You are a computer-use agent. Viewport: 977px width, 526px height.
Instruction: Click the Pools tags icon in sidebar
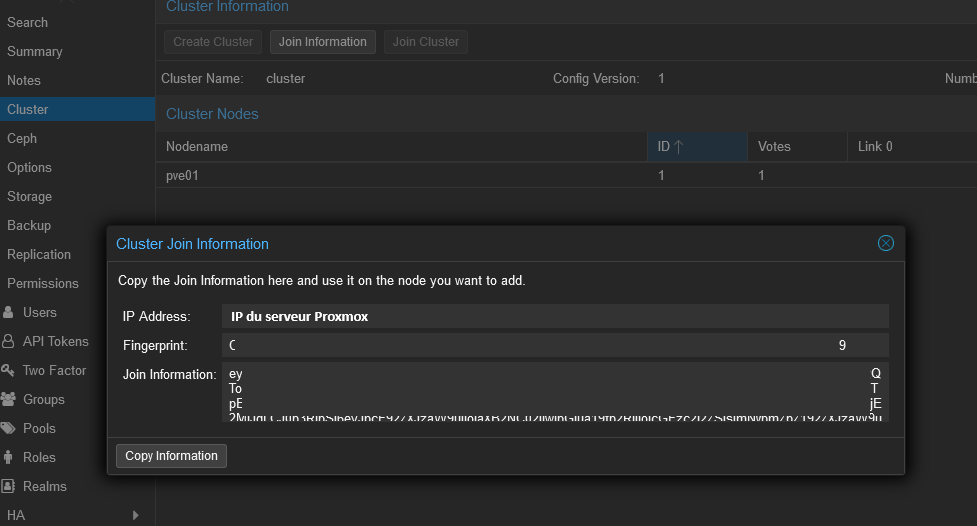pos(8,428)
